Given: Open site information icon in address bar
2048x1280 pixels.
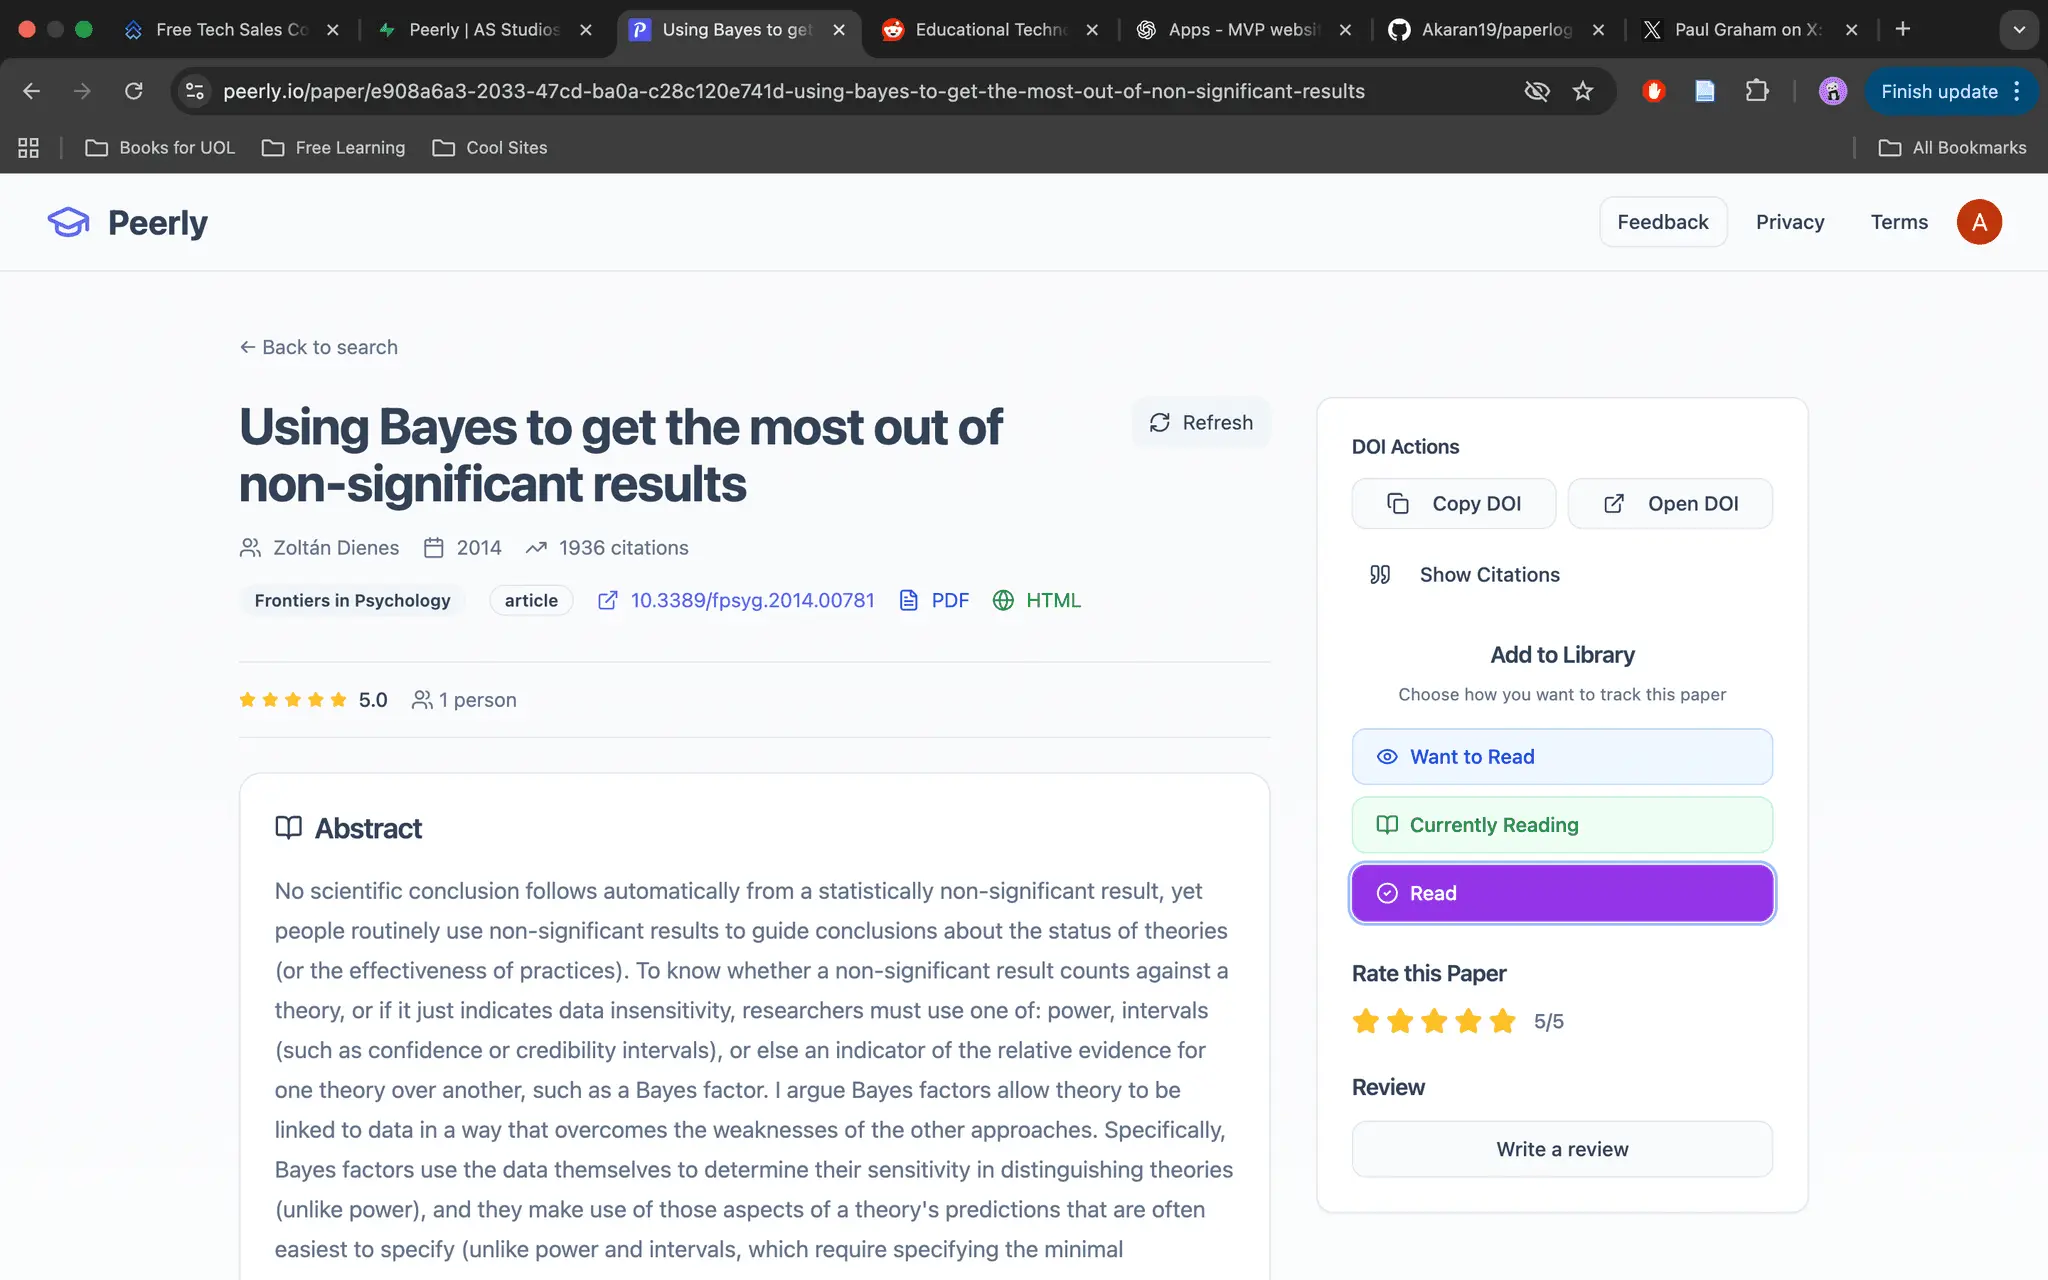Looking at the screenshot, I should (x=195, y=91).
